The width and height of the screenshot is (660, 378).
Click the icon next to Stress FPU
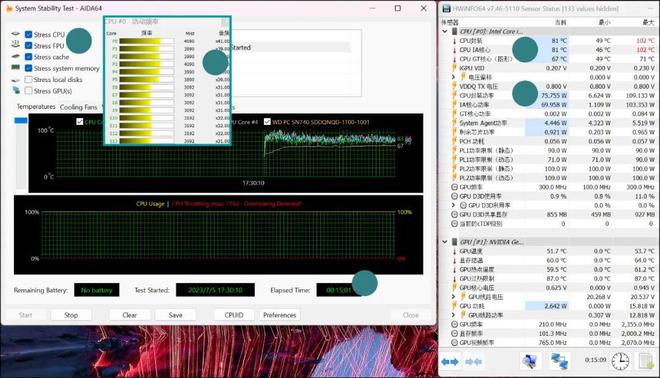pos(16,45)
